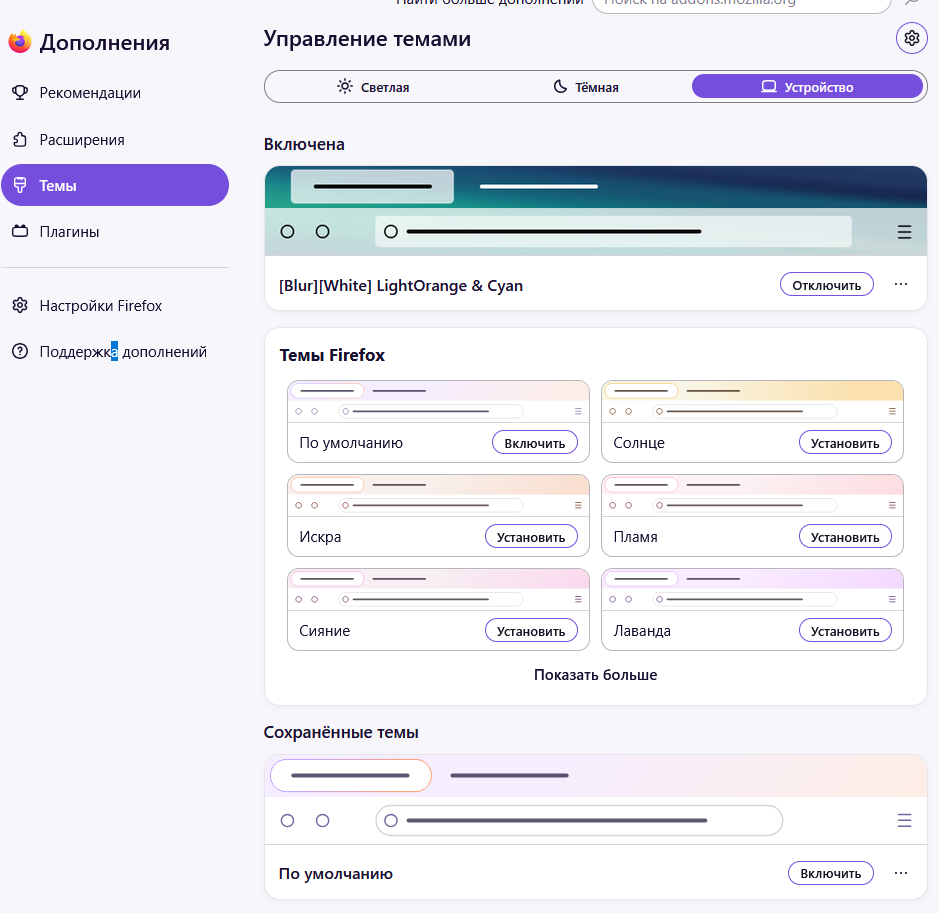Expand list with Показать больше
Screen dimensions: 939x913
(595, 675)
